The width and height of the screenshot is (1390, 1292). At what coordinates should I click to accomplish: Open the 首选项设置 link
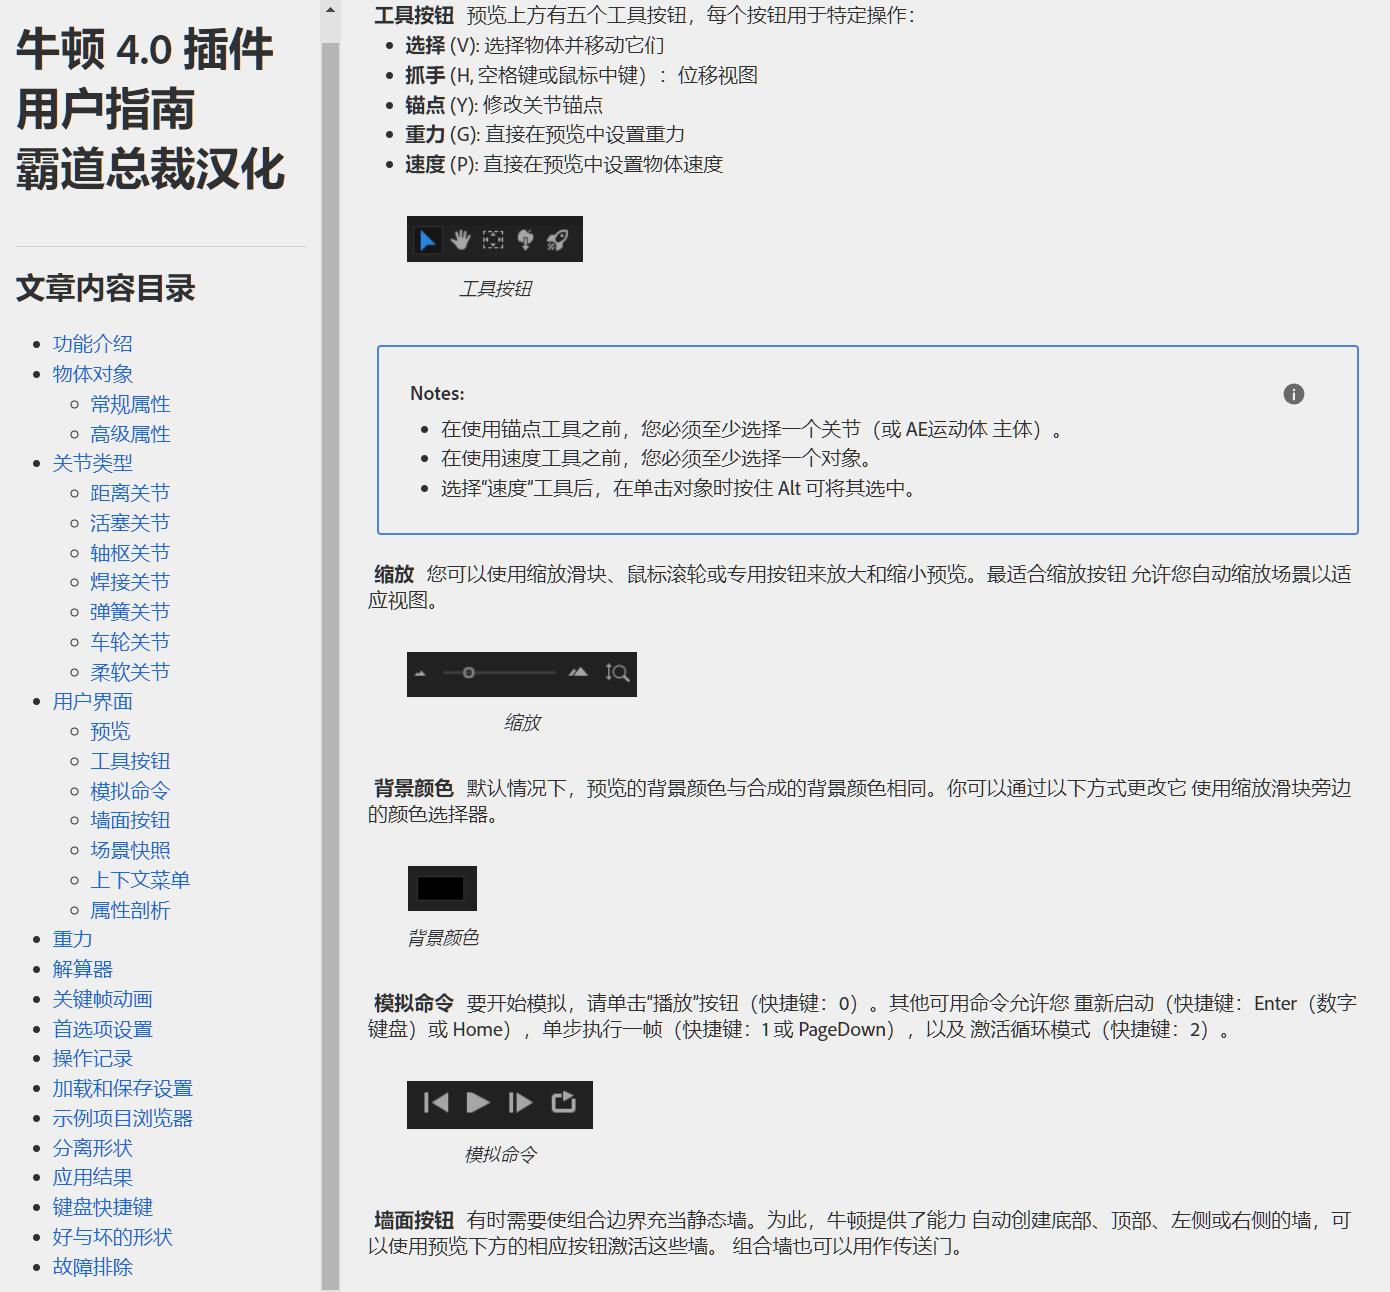103,1029
